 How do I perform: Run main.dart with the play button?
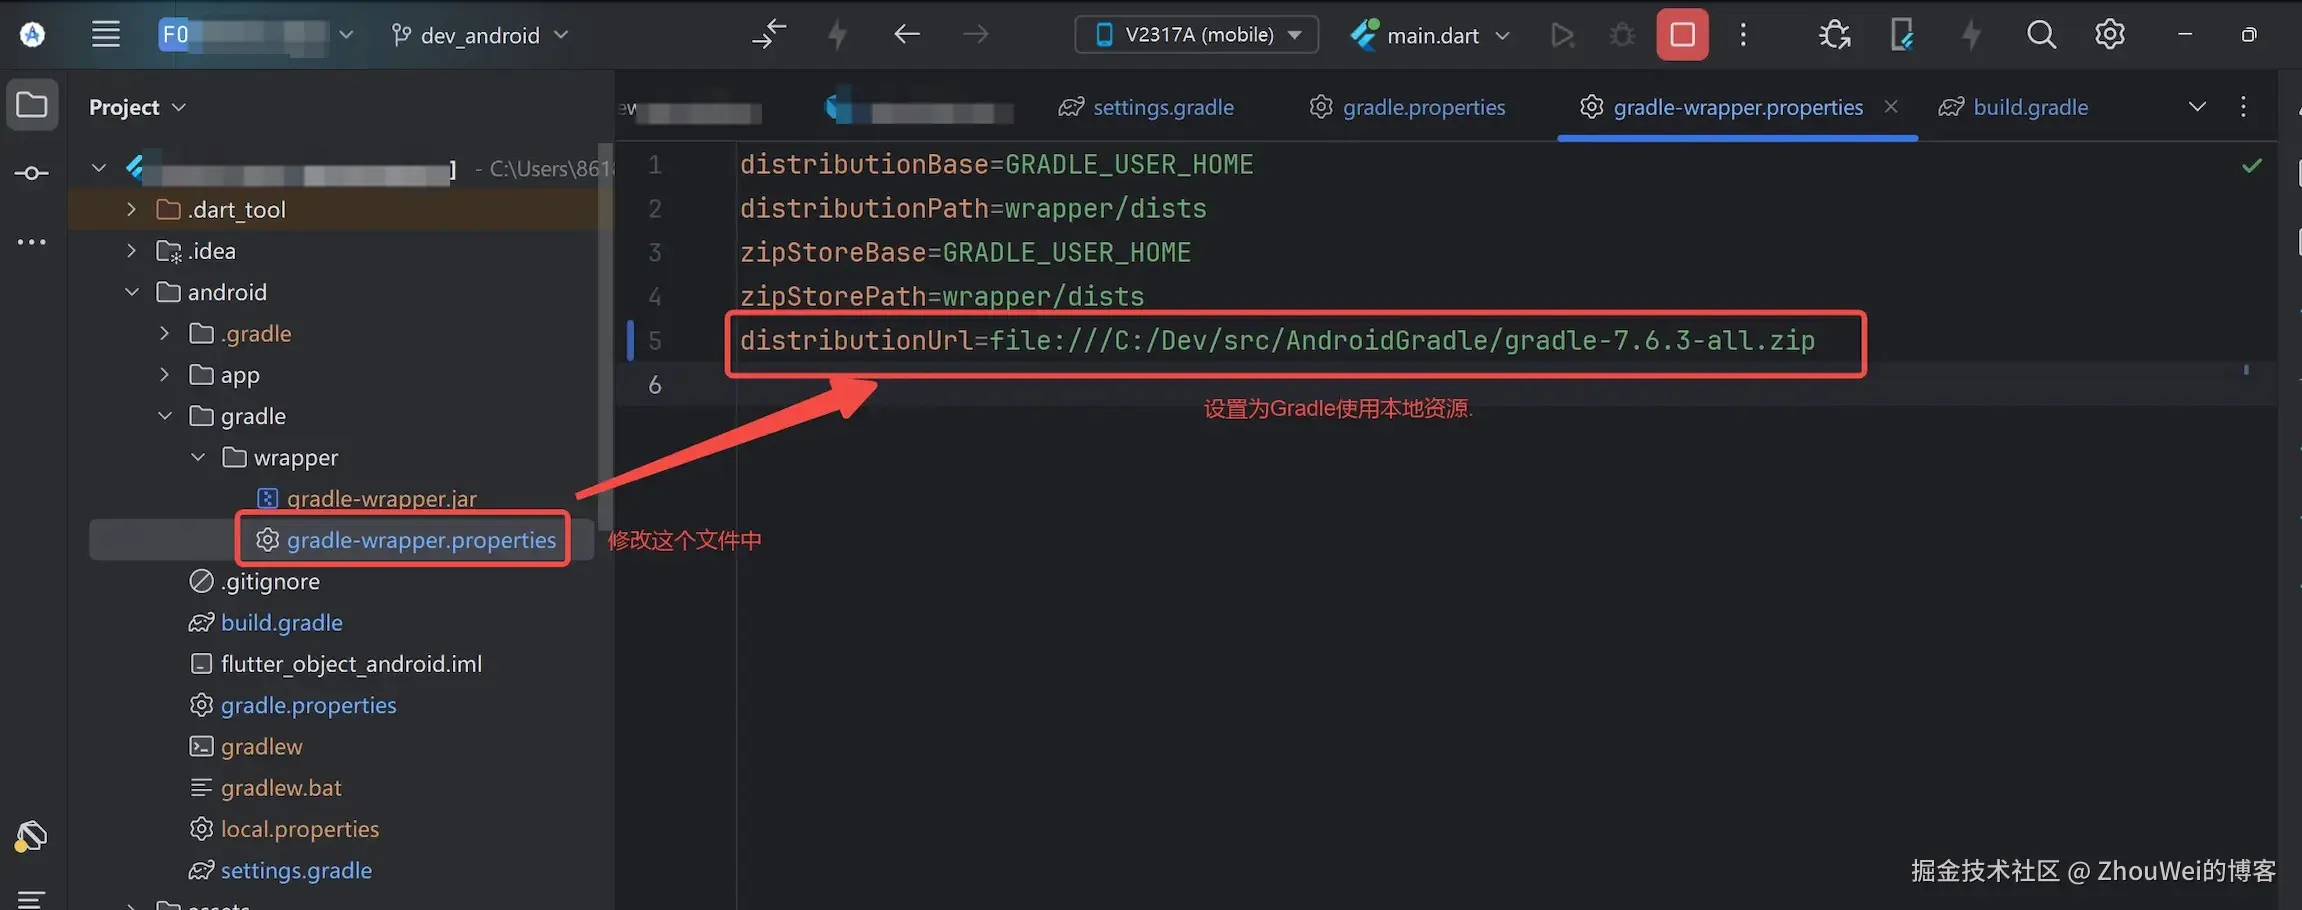coord(1562,35)
